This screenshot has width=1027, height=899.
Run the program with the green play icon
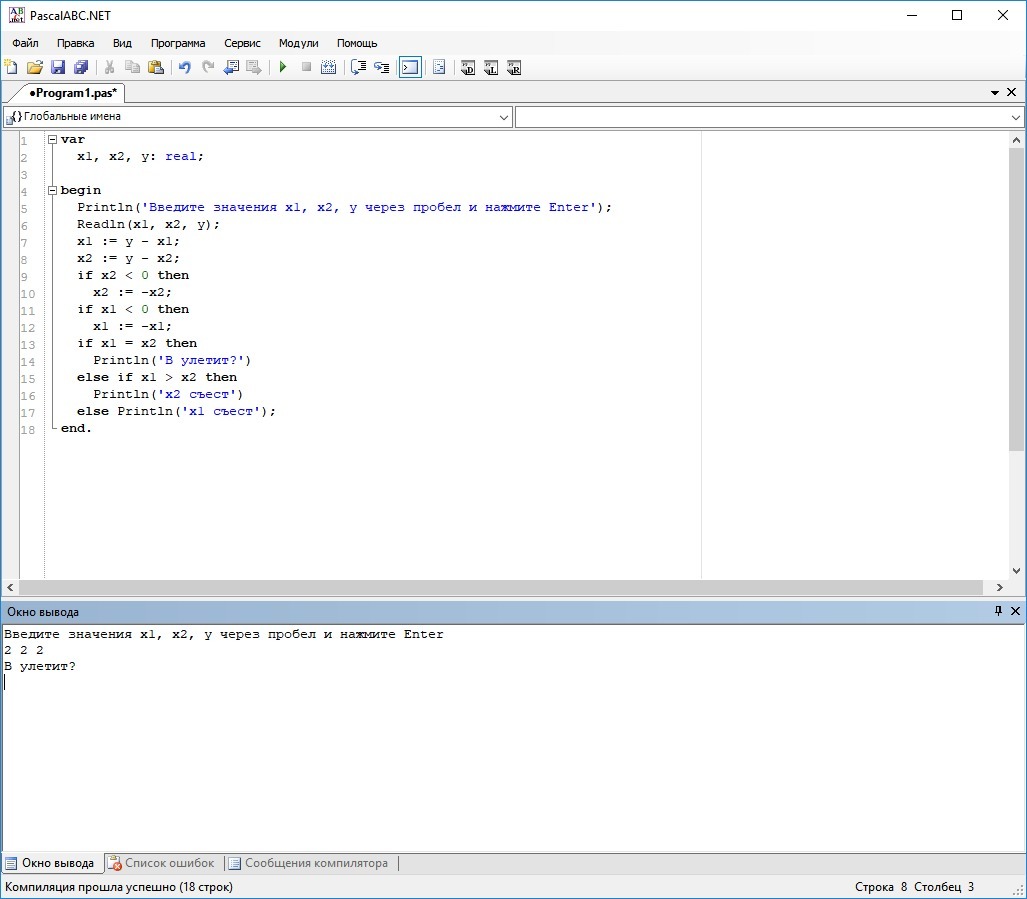coord(283,68)
